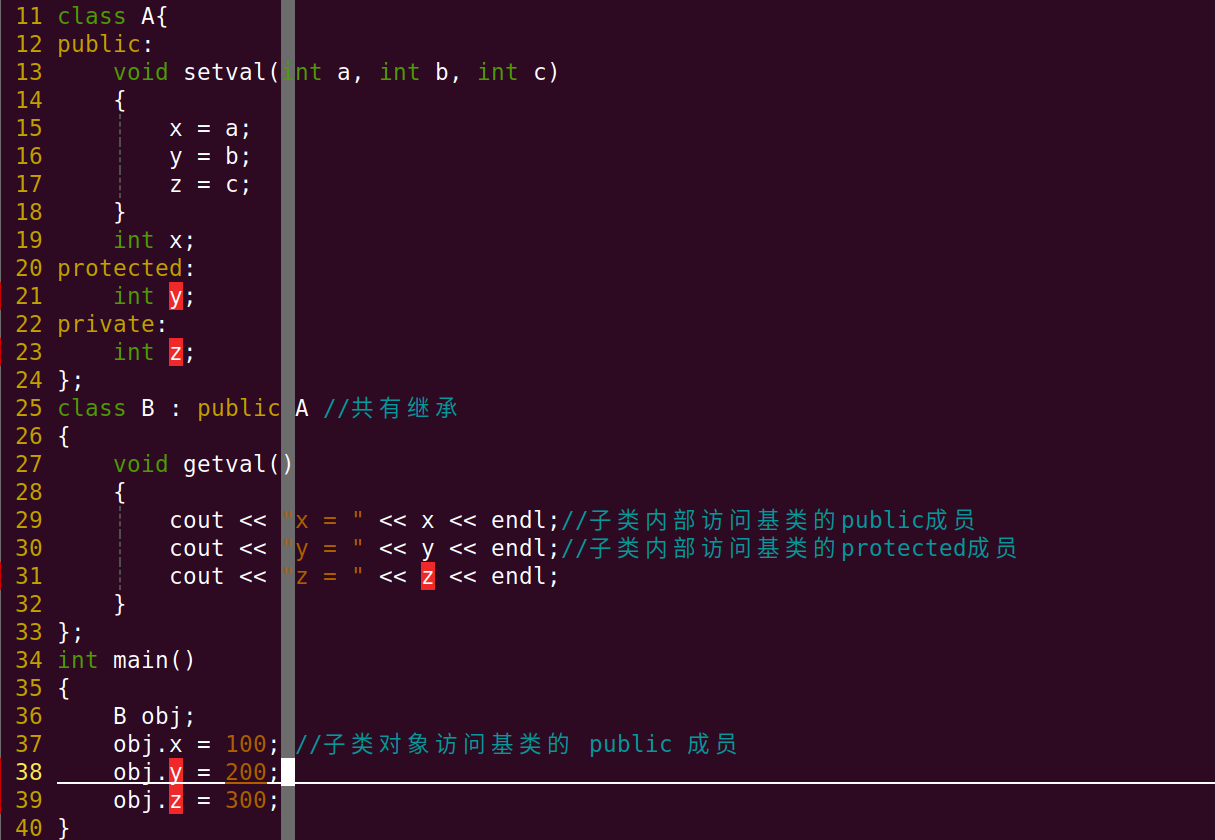Image resolution: width=1215 pixels, height=840 pixels.
Task: Click the closing brace on line 40
Action: coord(62,827)
